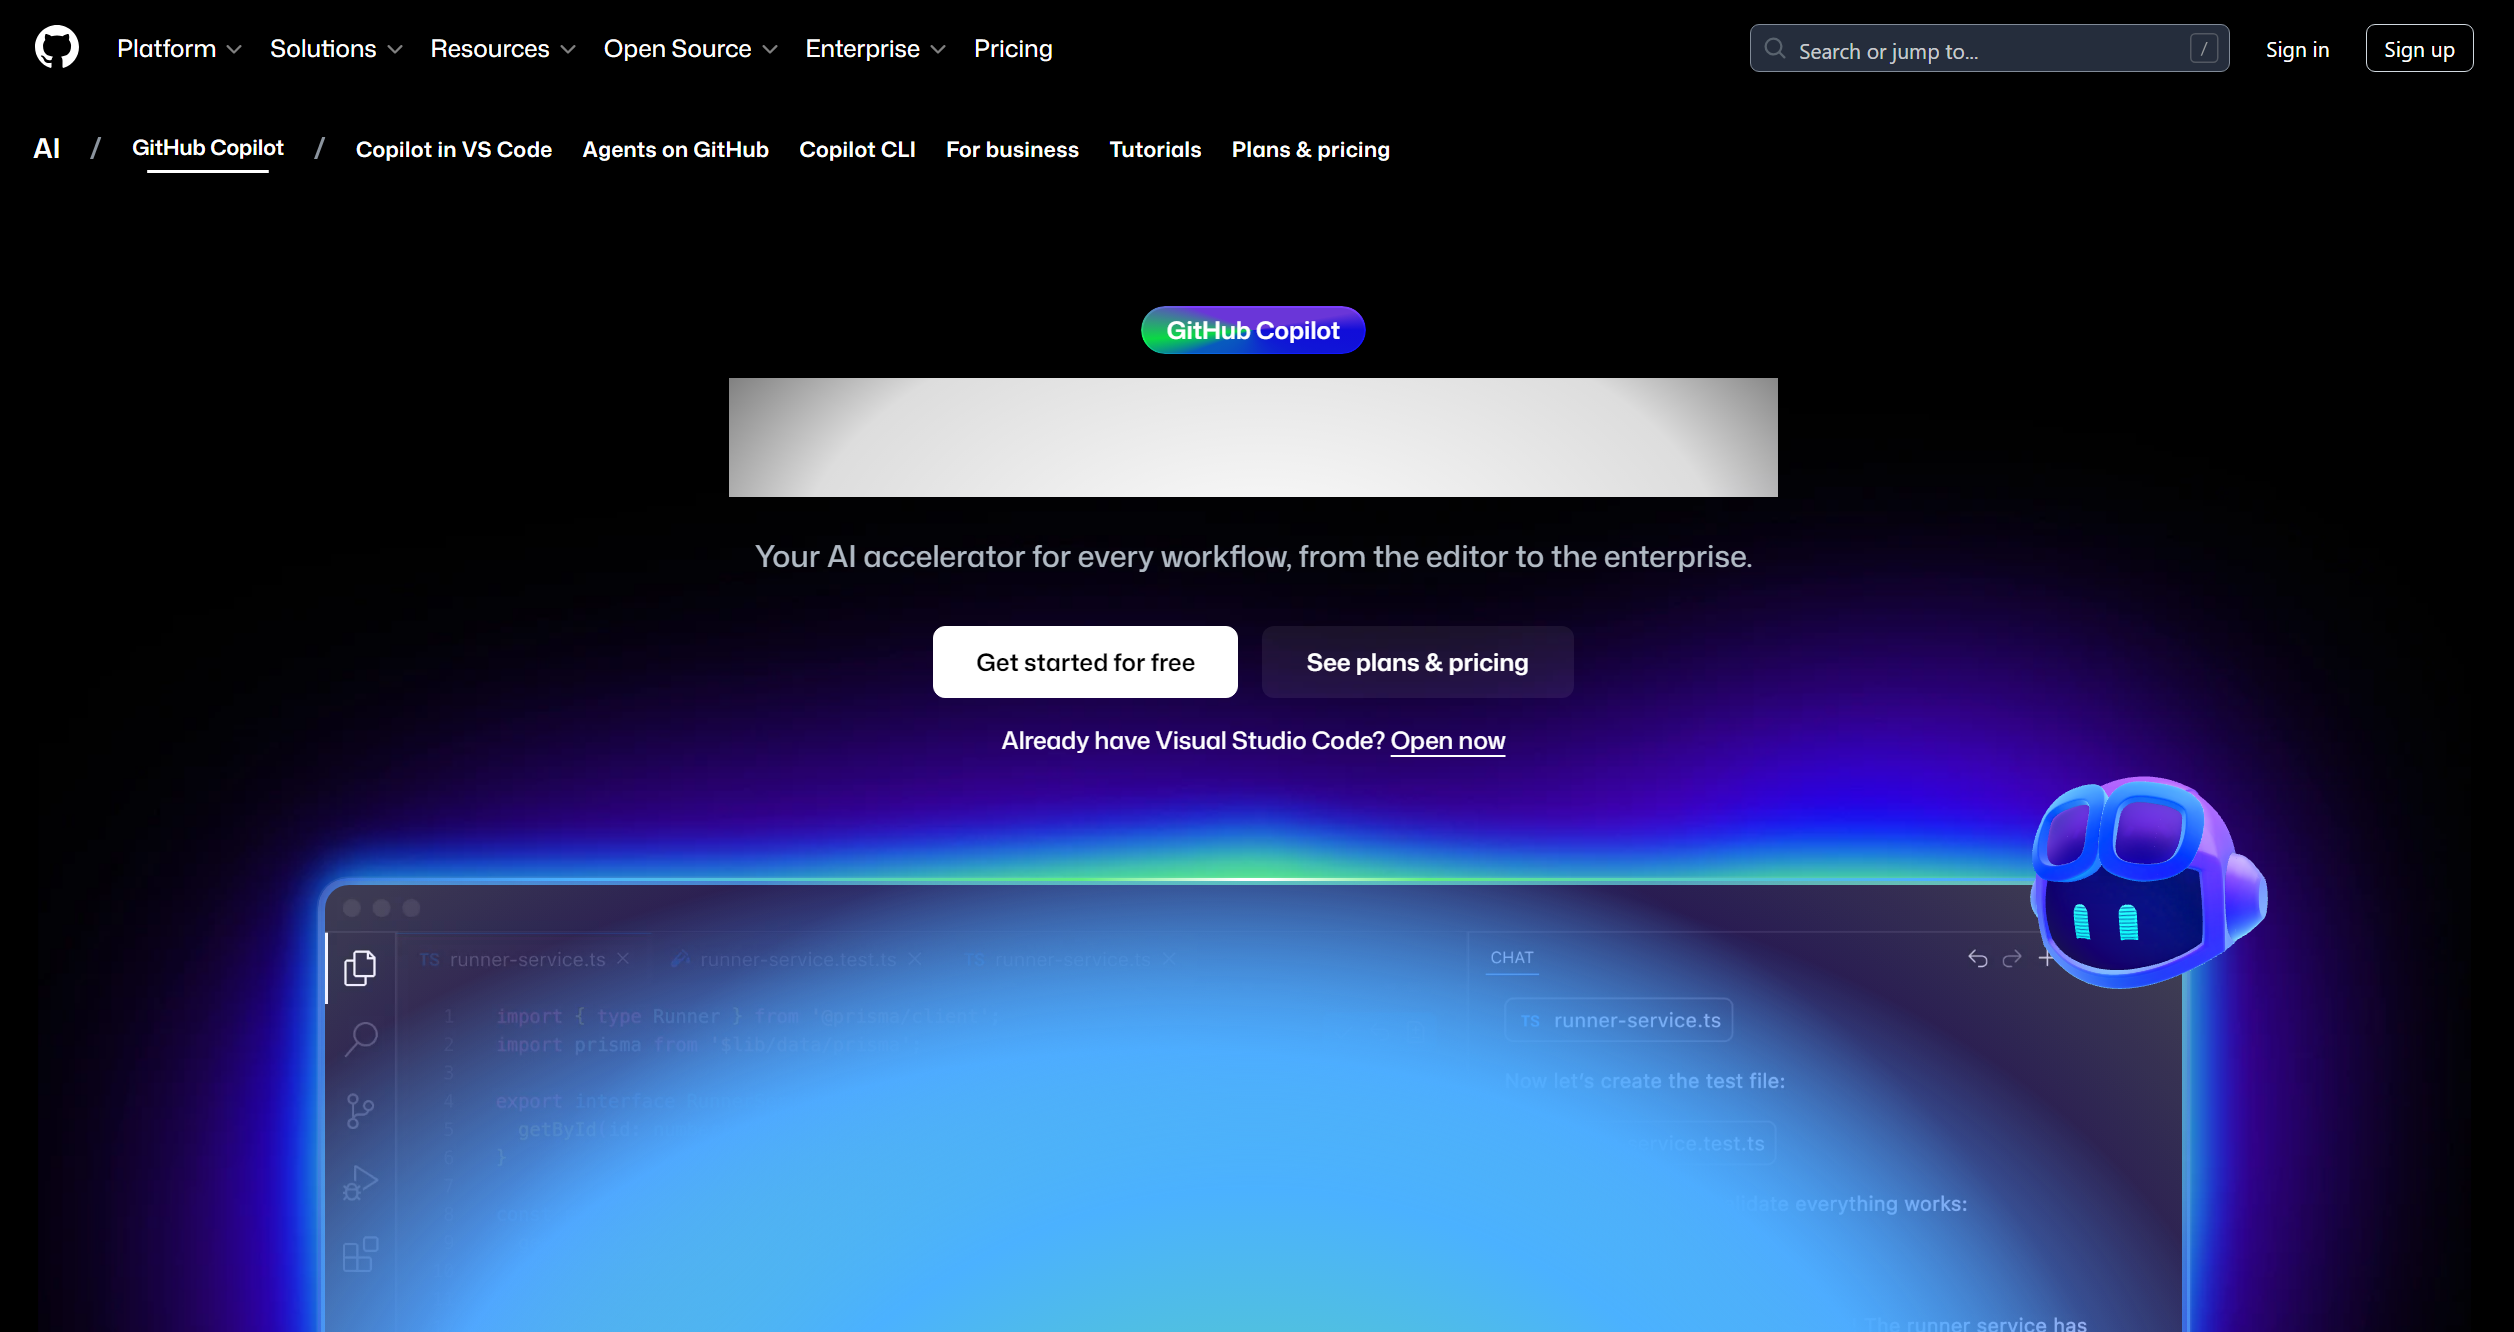Open the Open Source dropdown
The image size is (2514, 1332).
[690, 49]
